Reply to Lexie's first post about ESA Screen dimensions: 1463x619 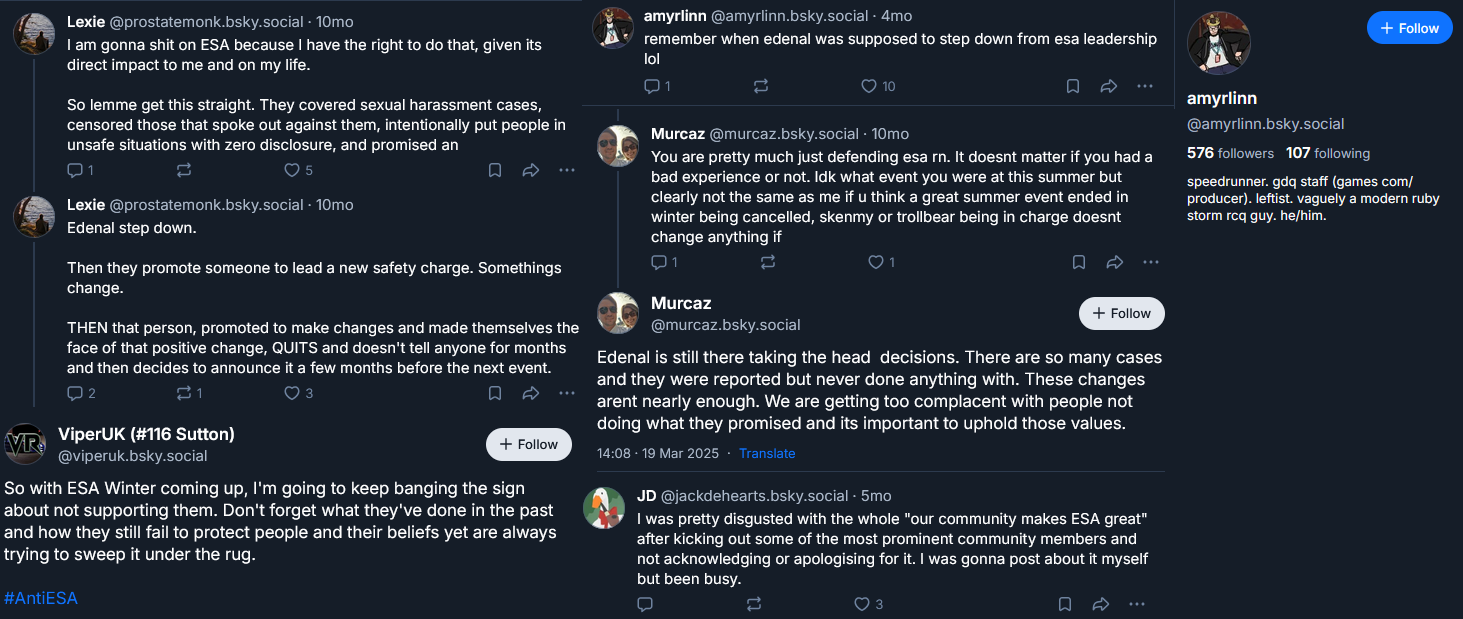click(x=80, y=170)
